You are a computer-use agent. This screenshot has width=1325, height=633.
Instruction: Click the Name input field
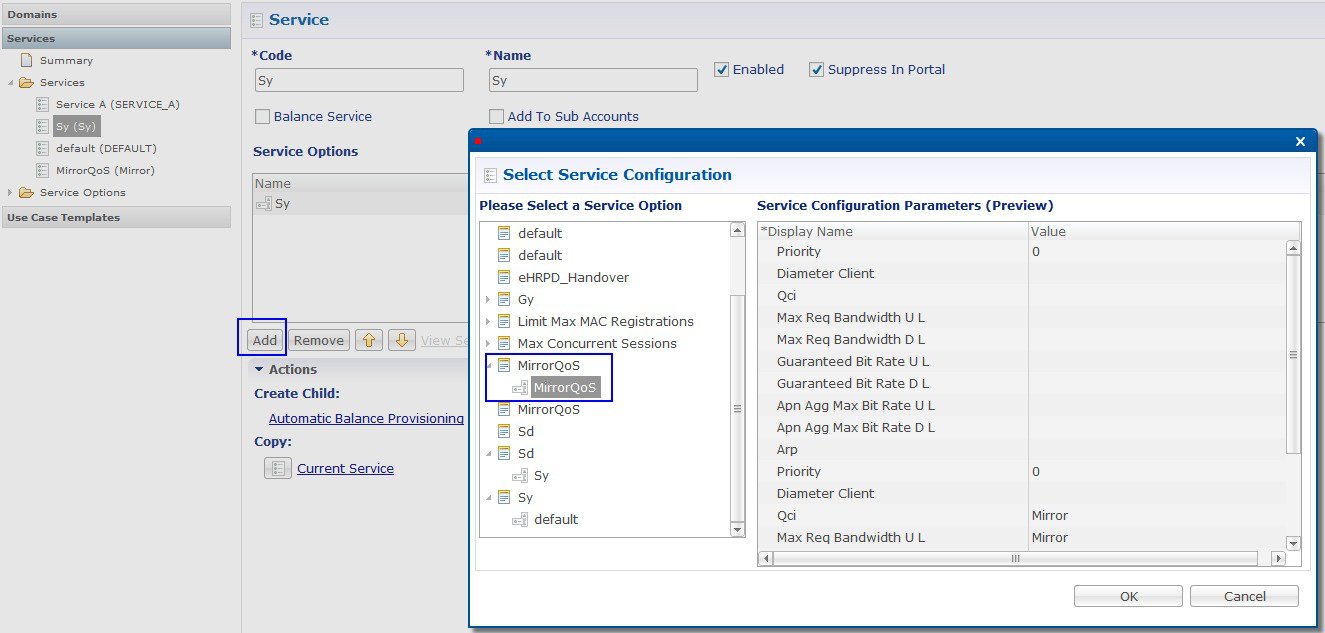point(593,80)
